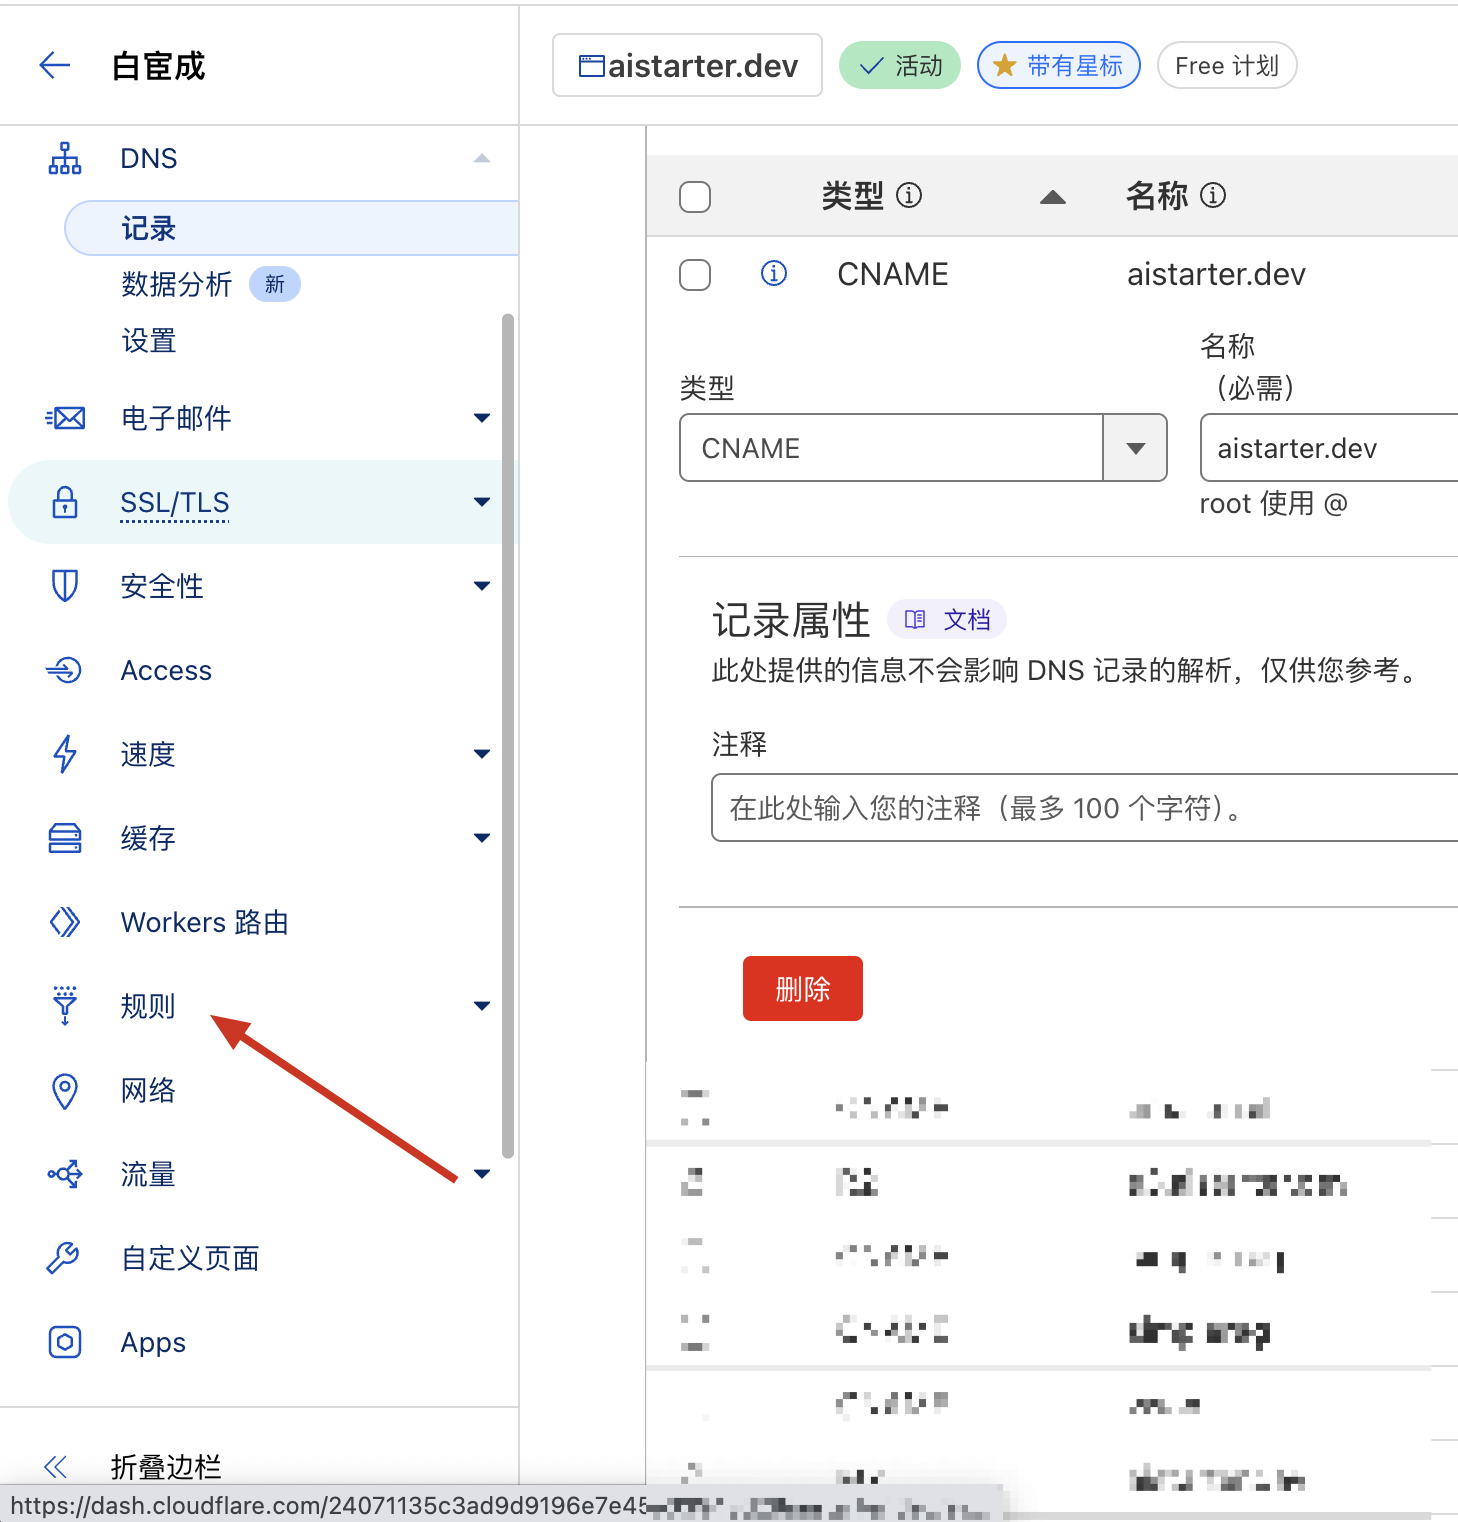Screen dimensions: 1458x1522
Task: Open the DNS section icon
Action: (64, 157)
